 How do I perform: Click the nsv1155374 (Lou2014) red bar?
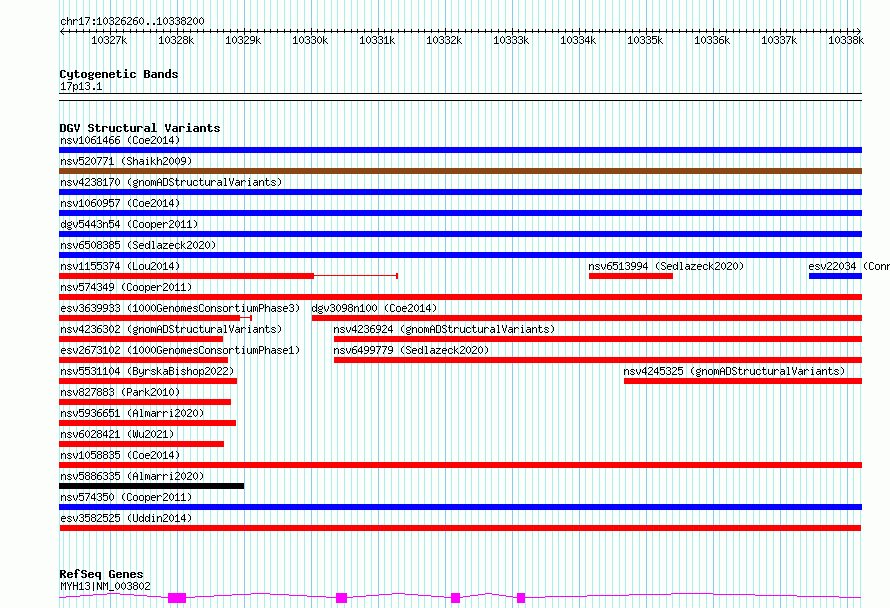pyautogui.click(x=186, y=276)
